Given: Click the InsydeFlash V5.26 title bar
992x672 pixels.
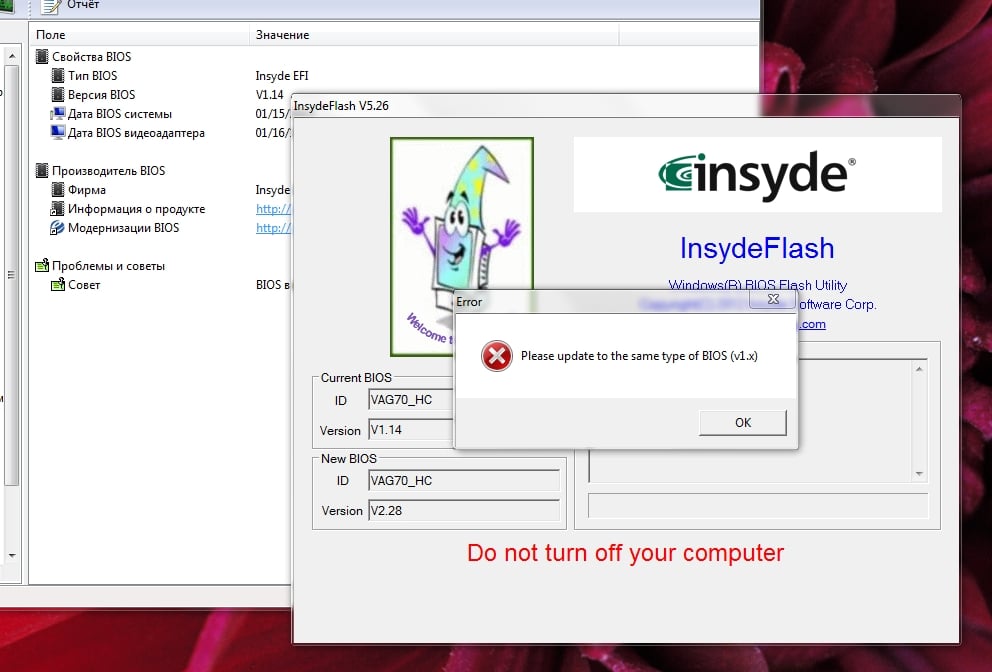Looking at the screenshot, I should tap(626, 106).
